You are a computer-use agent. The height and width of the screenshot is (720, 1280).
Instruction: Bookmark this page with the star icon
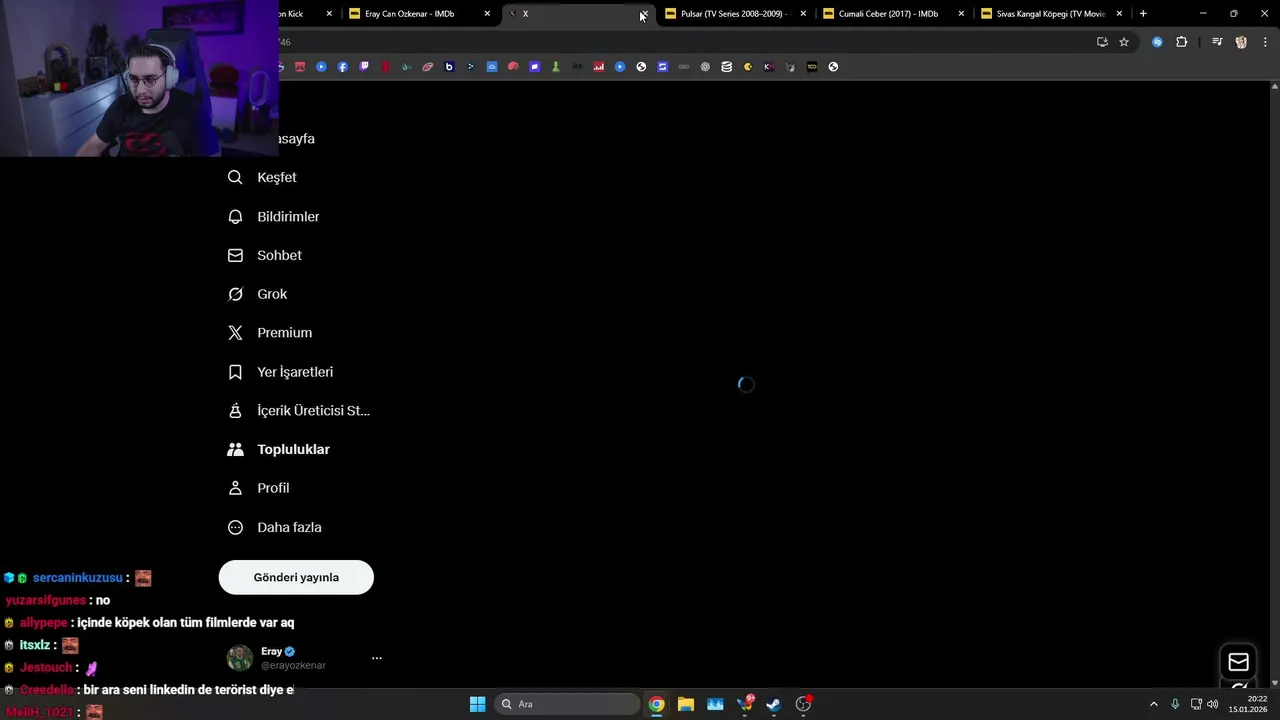click(x=1124, y=42)
